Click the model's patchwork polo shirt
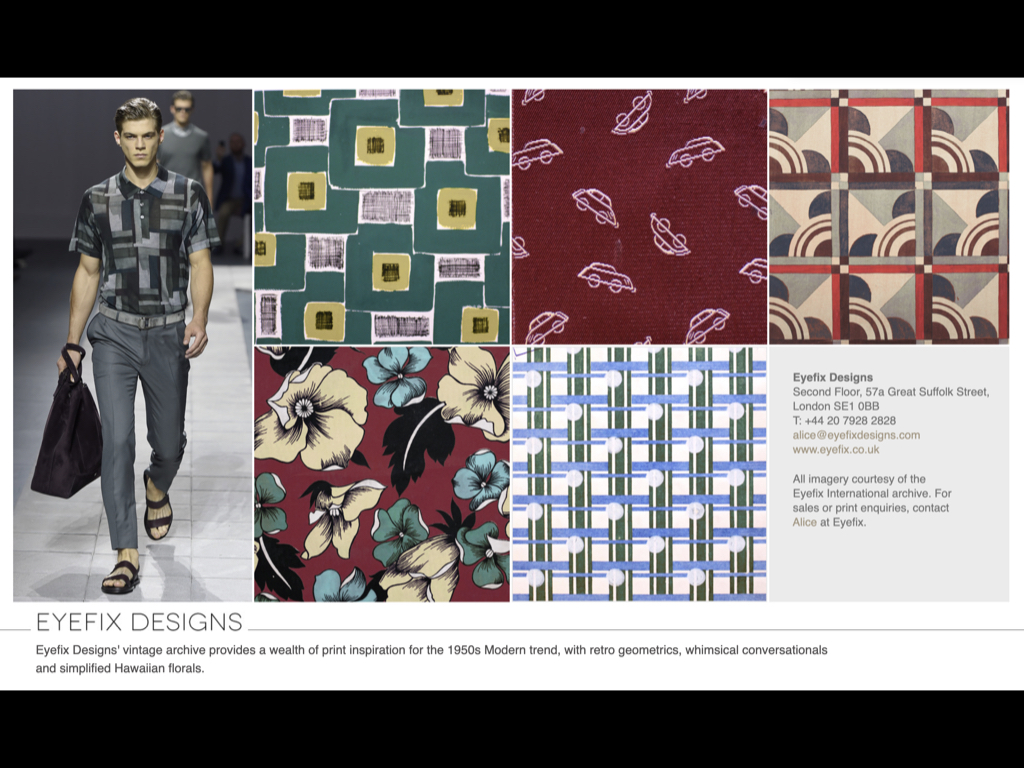Viewport: 1024px width, 768px height. pos(146,243)
